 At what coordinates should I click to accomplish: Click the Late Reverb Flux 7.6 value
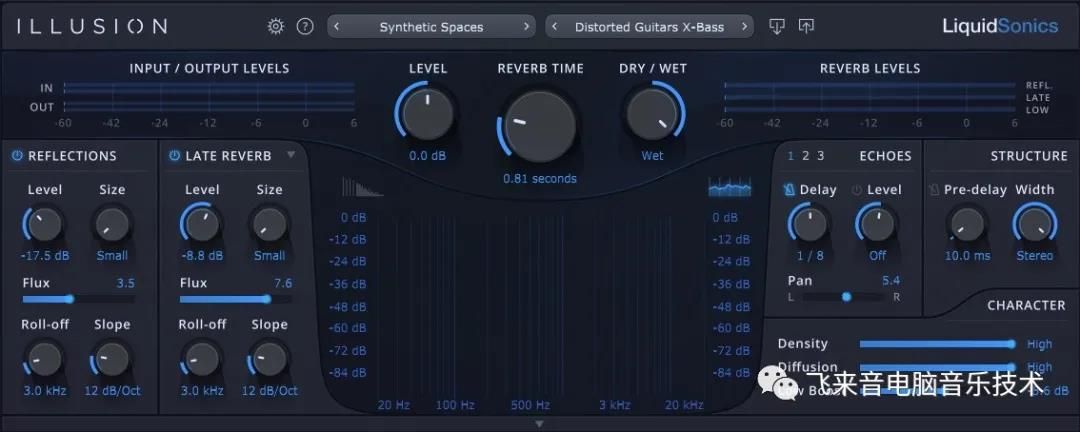pos(282,283)
